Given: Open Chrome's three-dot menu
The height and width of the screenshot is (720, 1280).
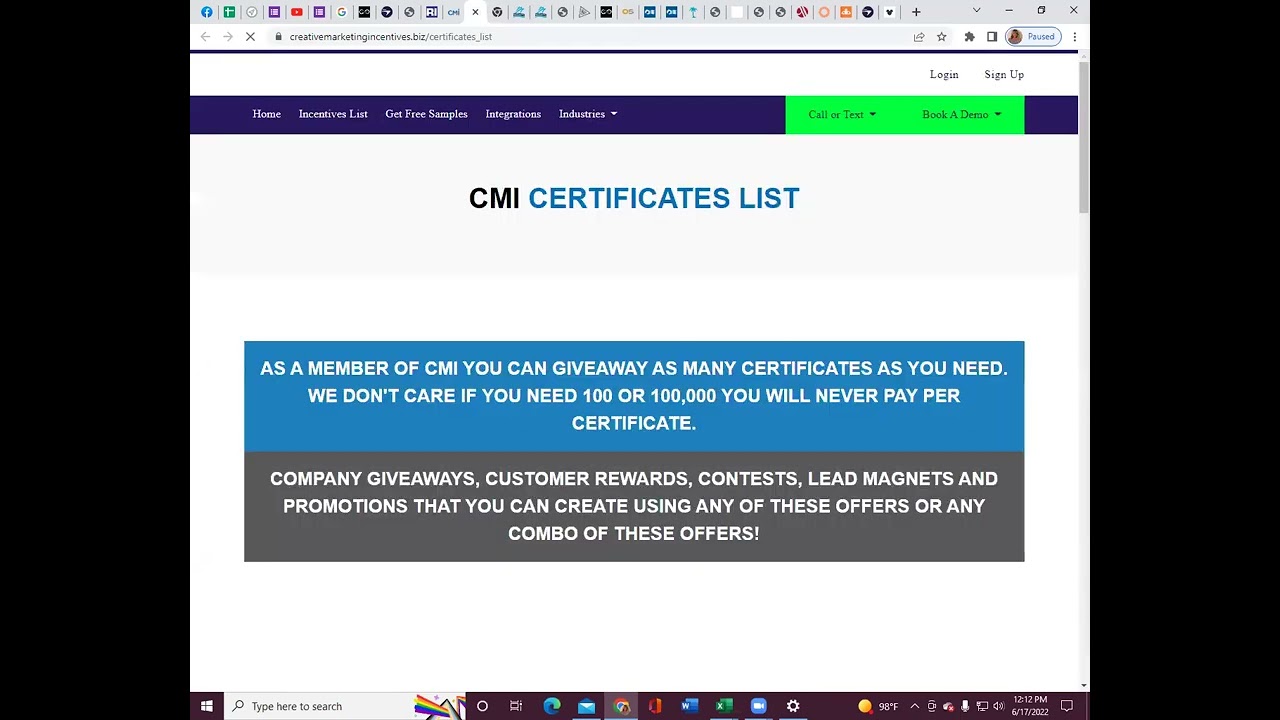Looking at the screenshot, I should point(1075,37).
